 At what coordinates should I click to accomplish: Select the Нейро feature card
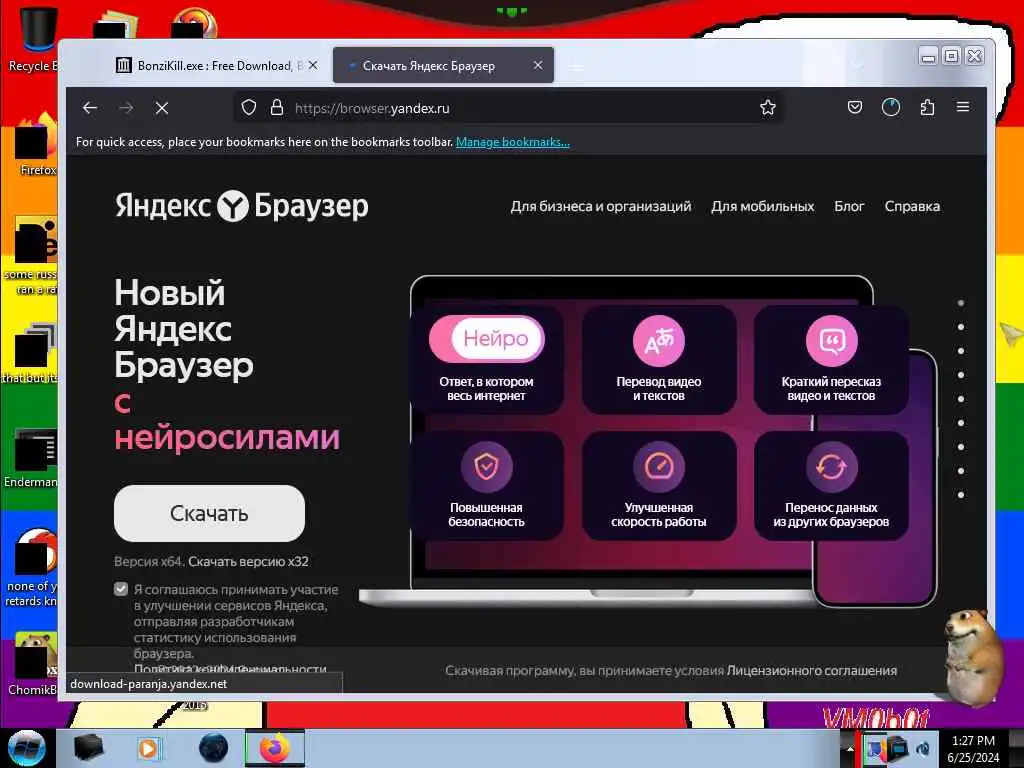click(487, 359)
